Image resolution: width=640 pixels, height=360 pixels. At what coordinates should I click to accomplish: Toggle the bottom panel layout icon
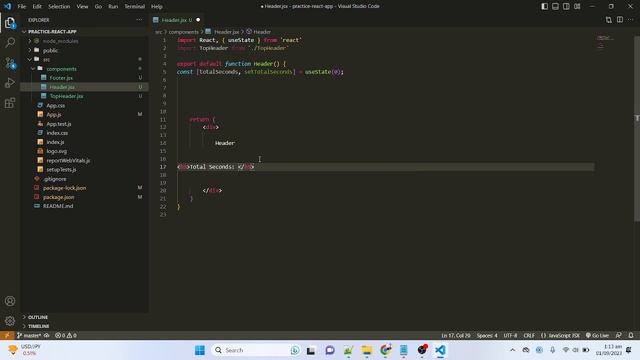click(x=555, y=6)
